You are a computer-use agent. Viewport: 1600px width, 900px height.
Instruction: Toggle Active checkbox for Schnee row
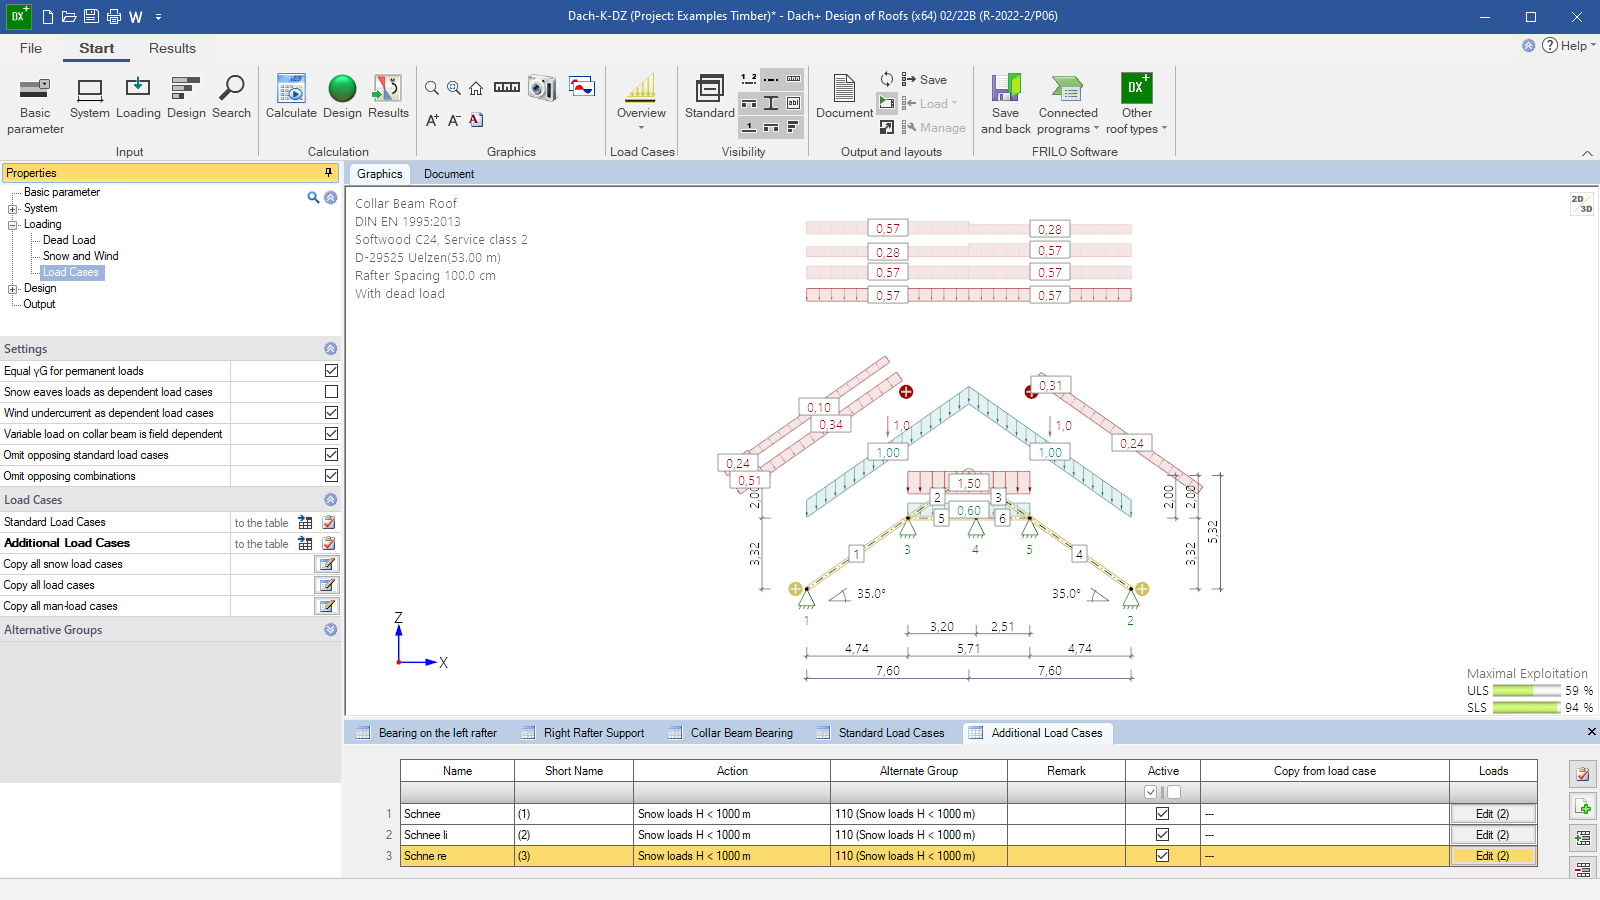[x=1162, y=814]
